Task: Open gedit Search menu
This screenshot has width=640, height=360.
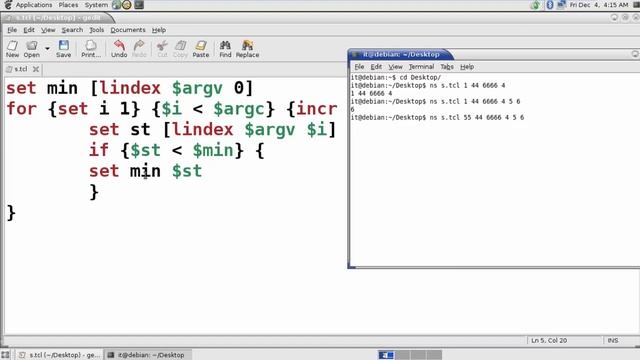Action: [x=72, y=30]
